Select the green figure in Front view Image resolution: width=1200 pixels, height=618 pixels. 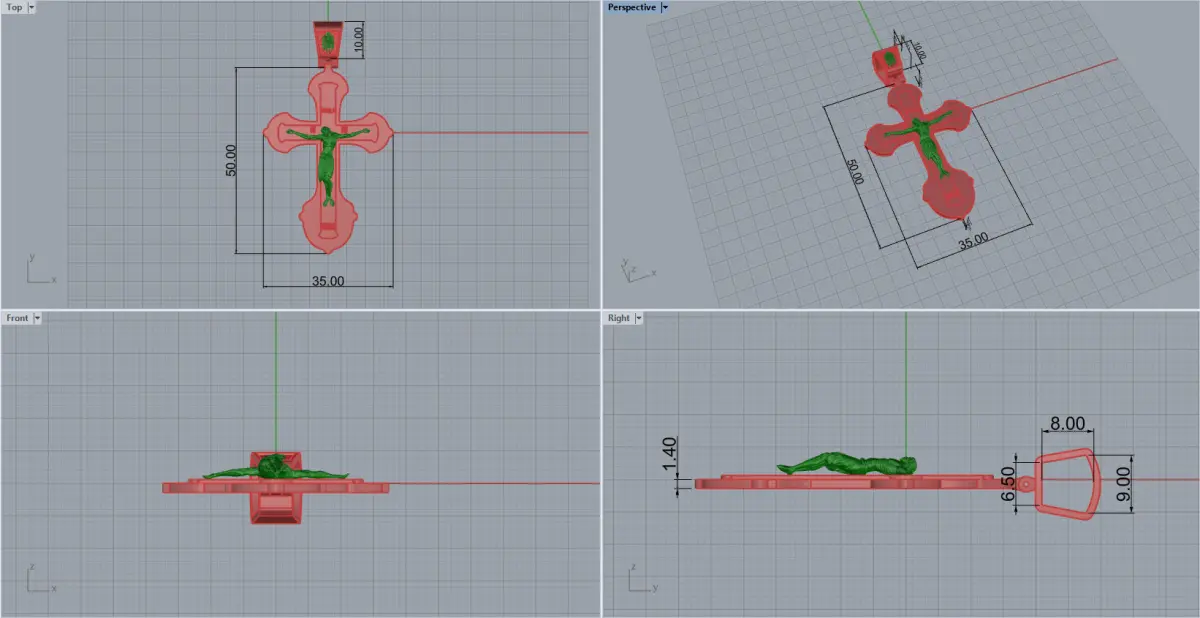[275, 467]
